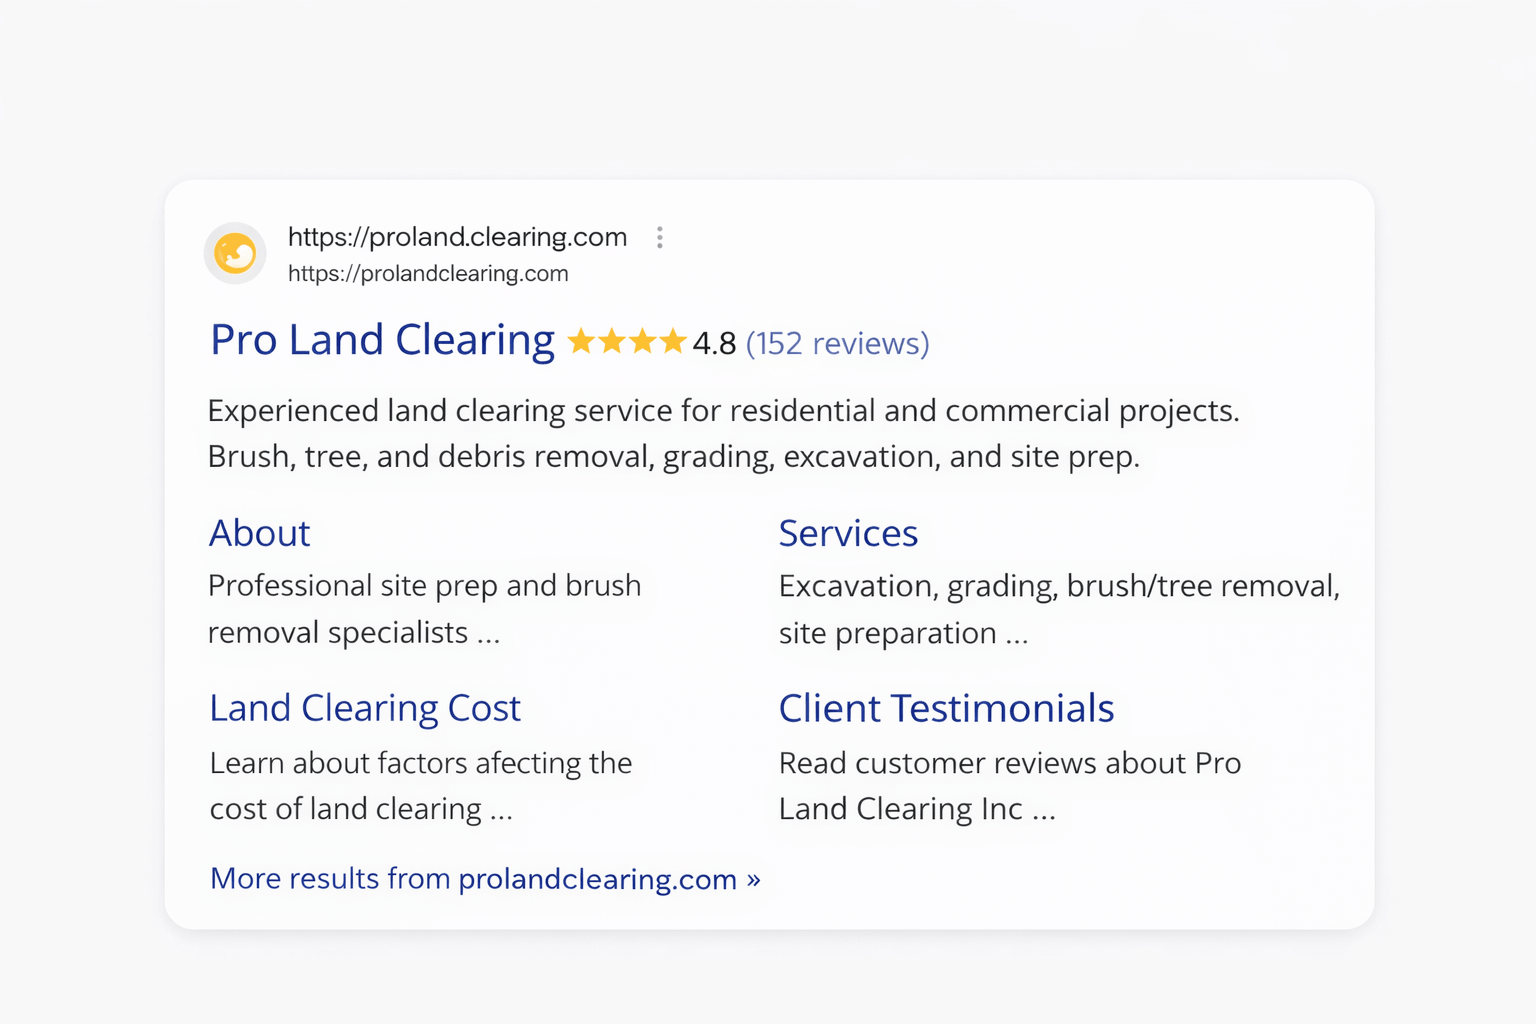Image resolution: width=1536 pixels, height=1024 pixels.
Task: Open the Services sitelink
Action: (848, 533)
